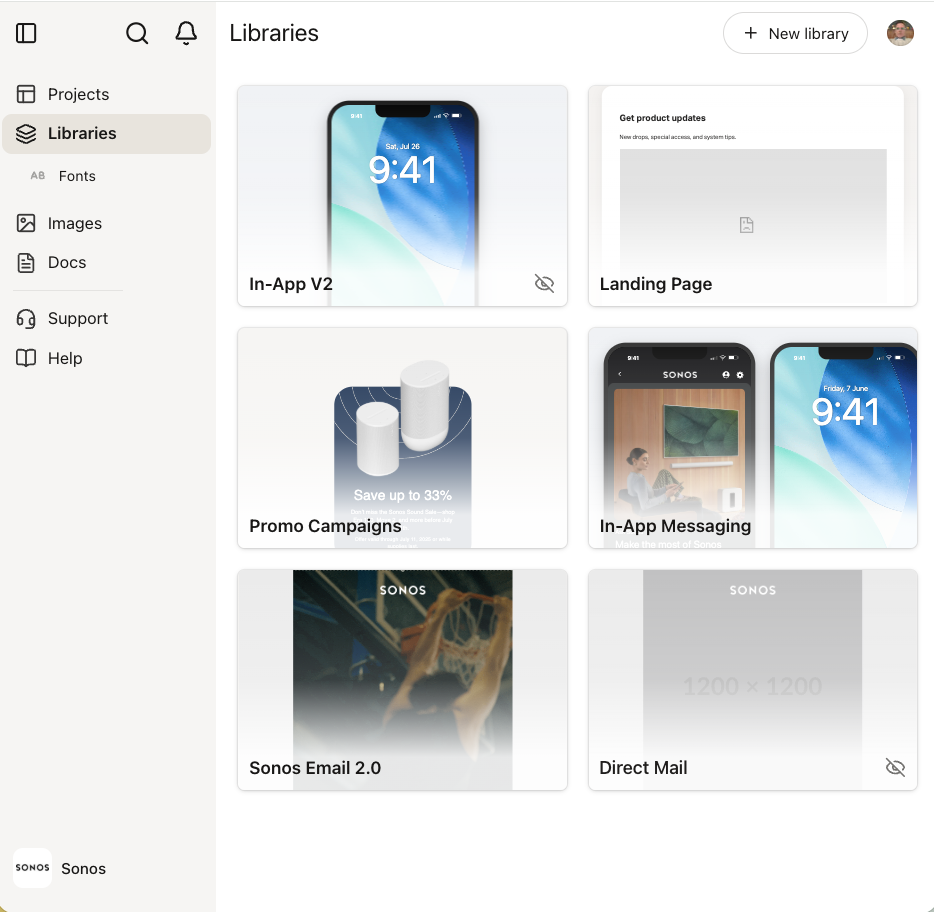Select Libraries in the sidebar
934x912 pixels.
click(107, 133)
